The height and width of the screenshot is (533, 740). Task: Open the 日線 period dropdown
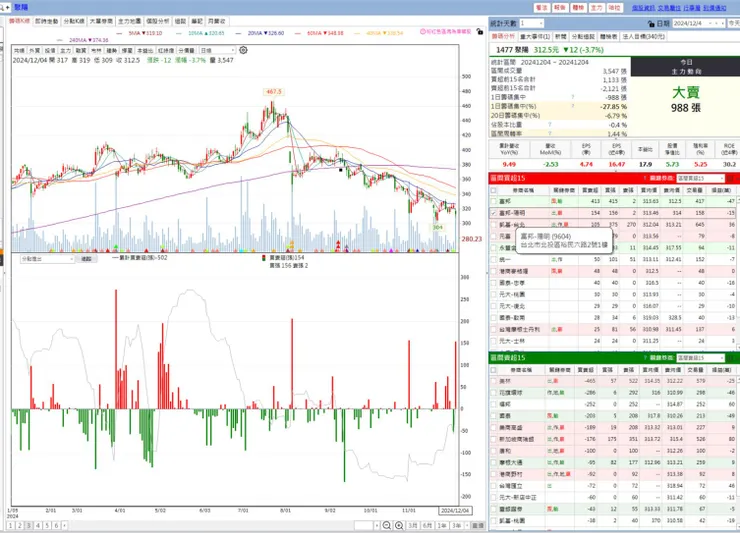click(217, 51)
